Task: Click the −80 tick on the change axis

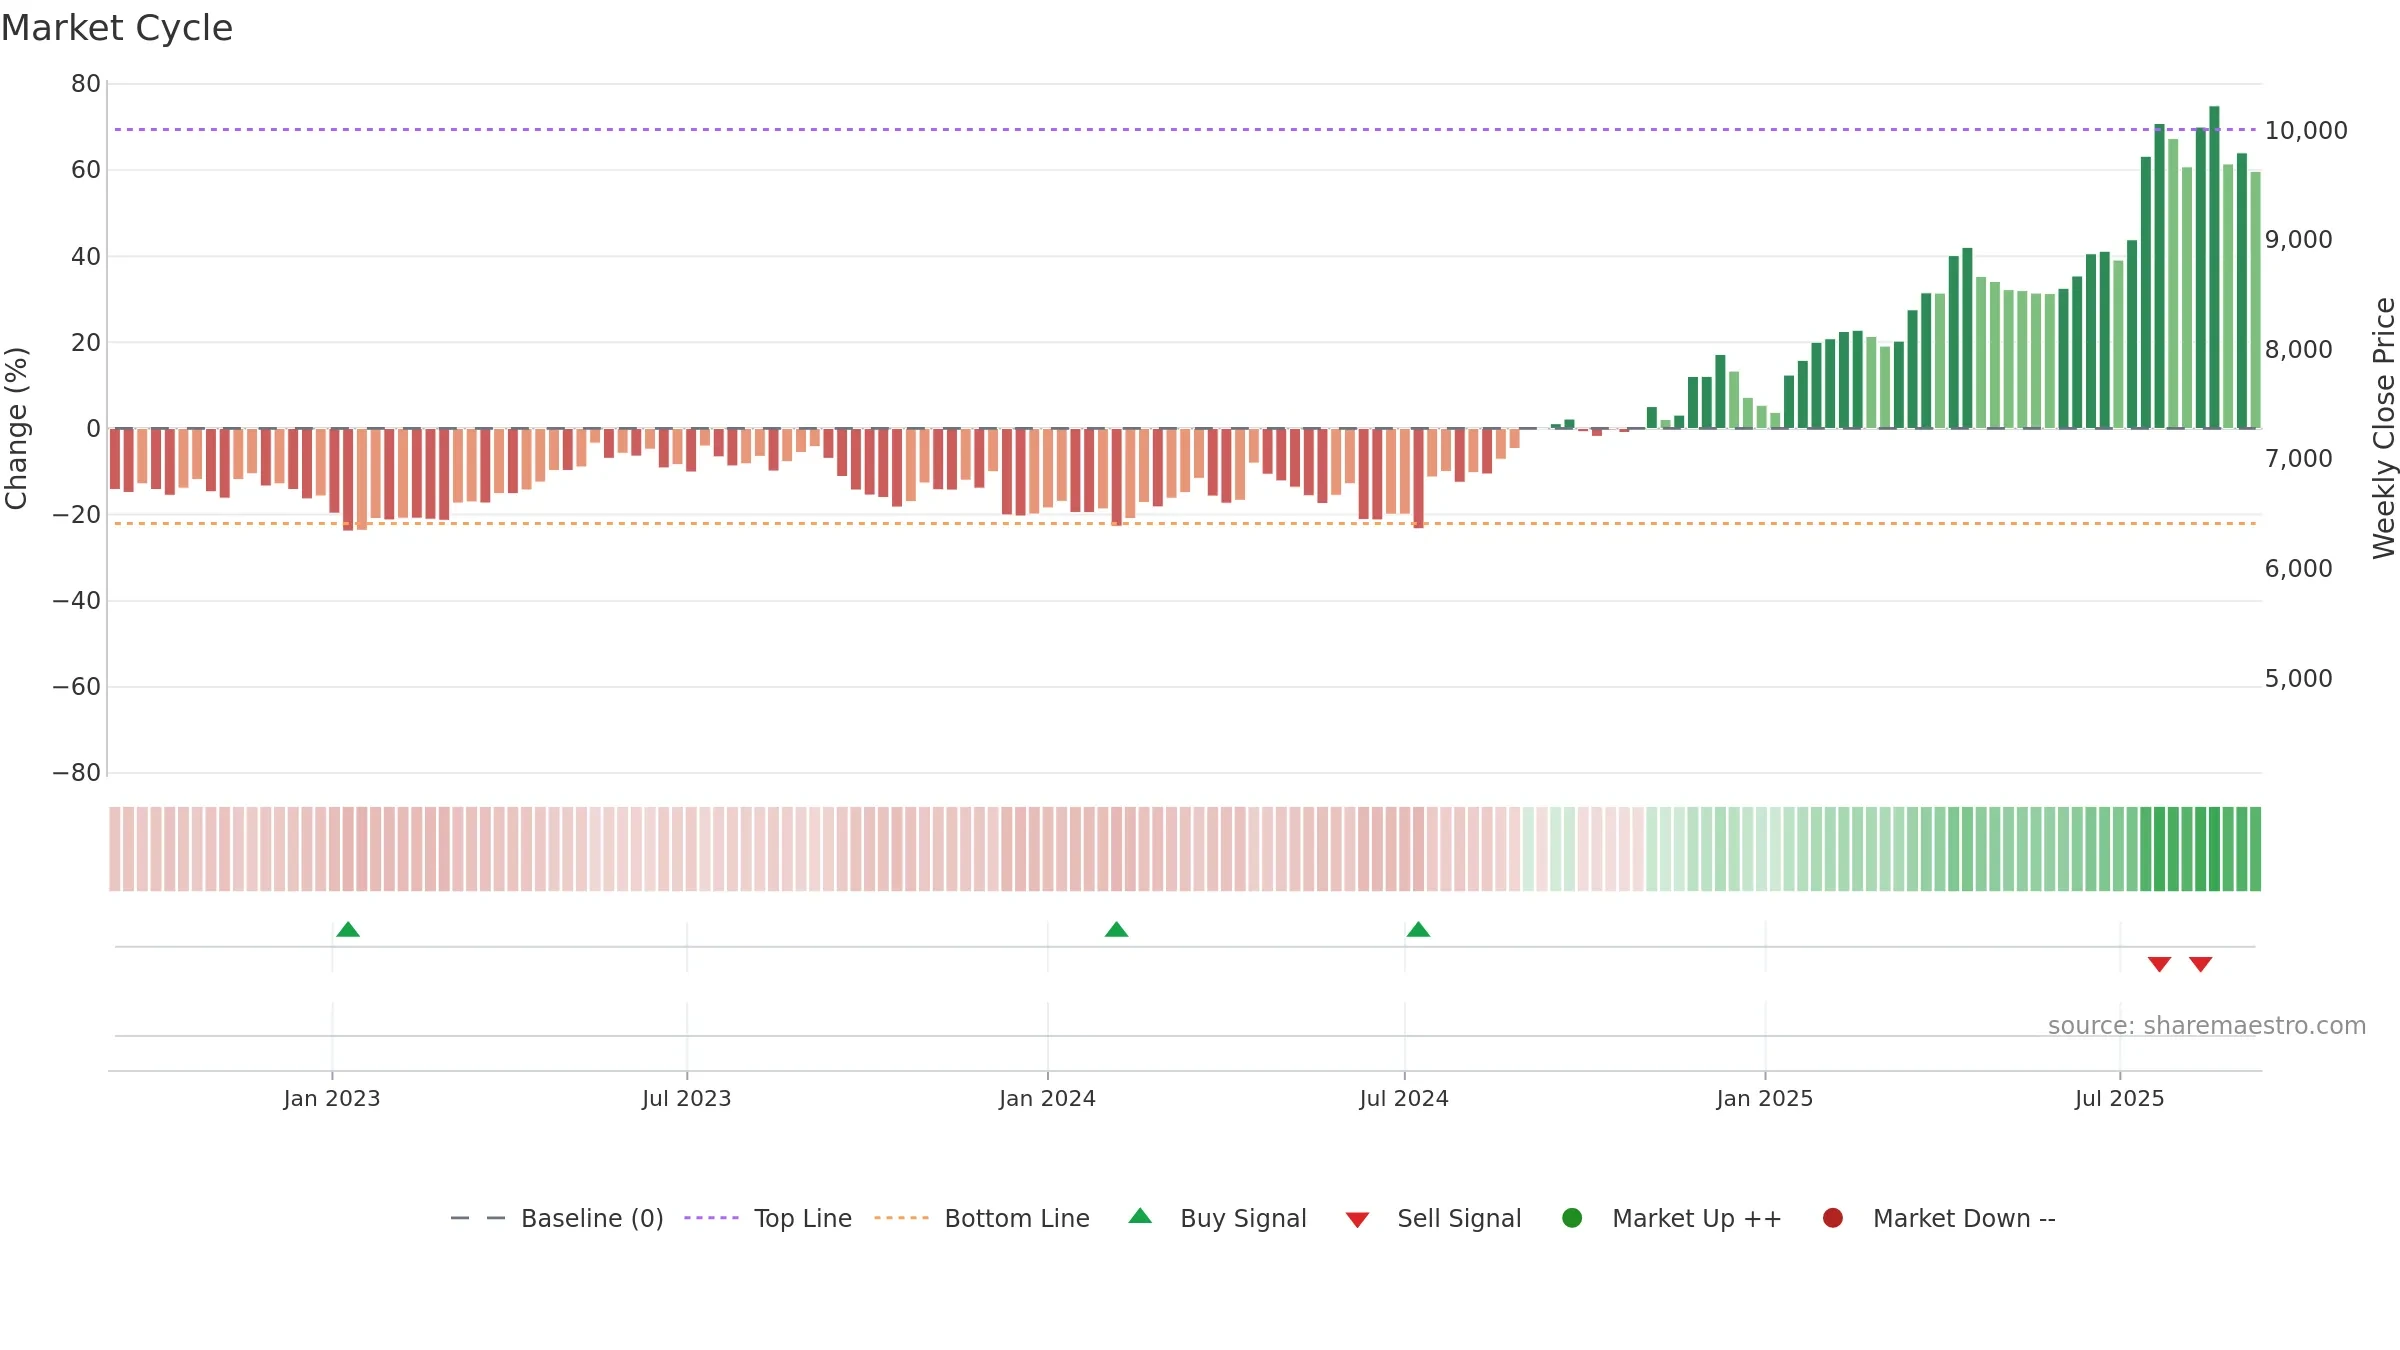Action: pos(77,773)
